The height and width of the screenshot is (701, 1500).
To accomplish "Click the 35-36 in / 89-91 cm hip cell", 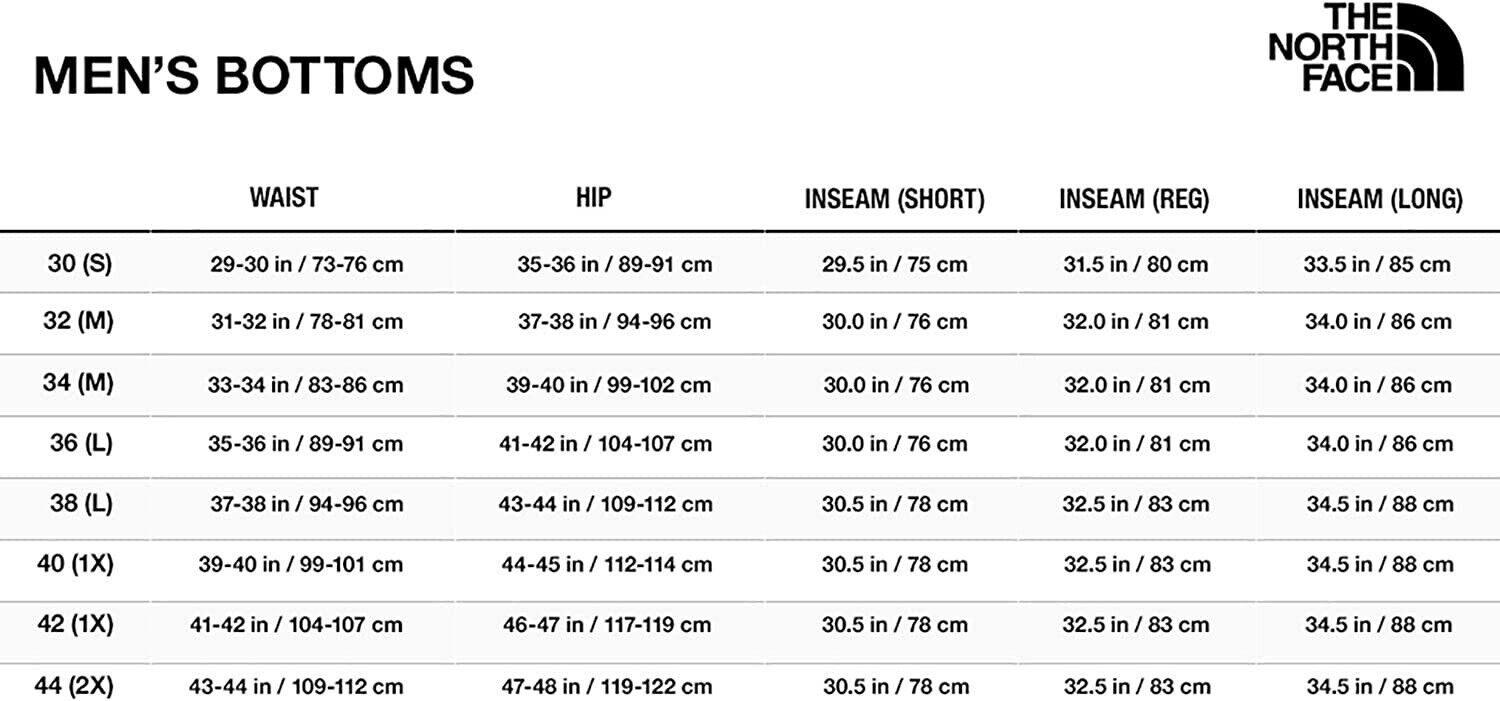I will 614,265.
